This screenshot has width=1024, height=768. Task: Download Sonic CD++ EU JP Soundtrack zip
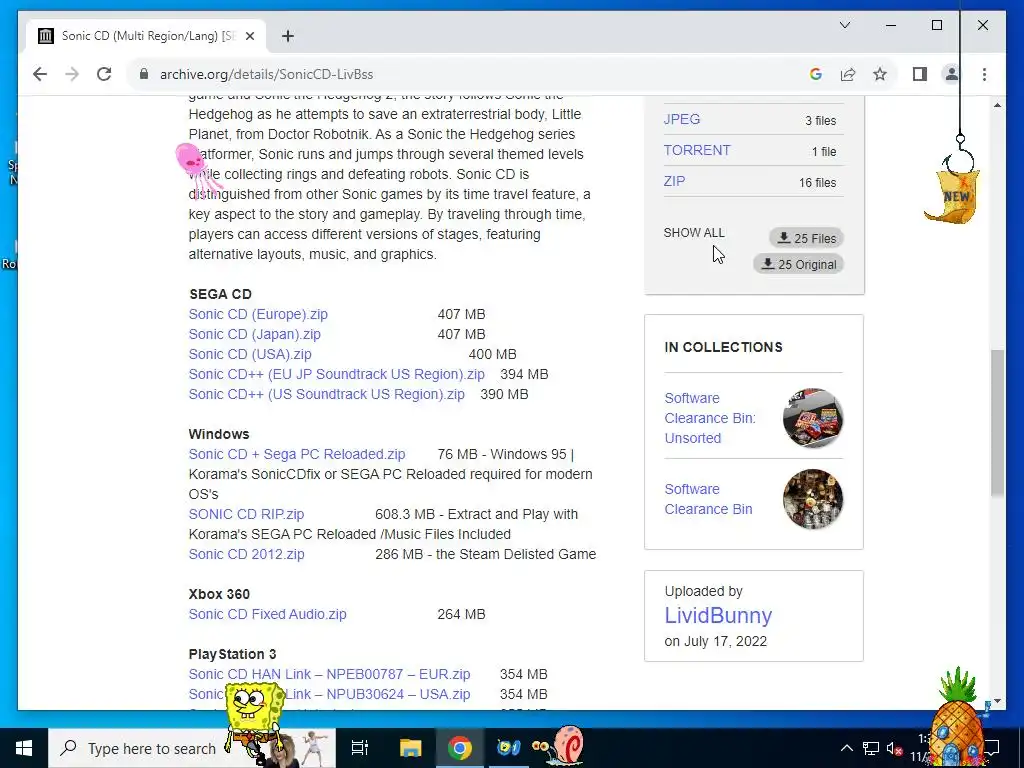(336, 374)
